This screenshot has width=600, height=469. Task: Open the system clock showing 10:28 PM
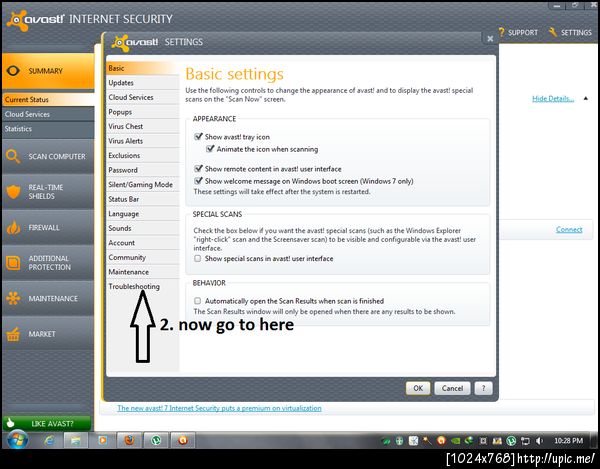click(569, 441)
